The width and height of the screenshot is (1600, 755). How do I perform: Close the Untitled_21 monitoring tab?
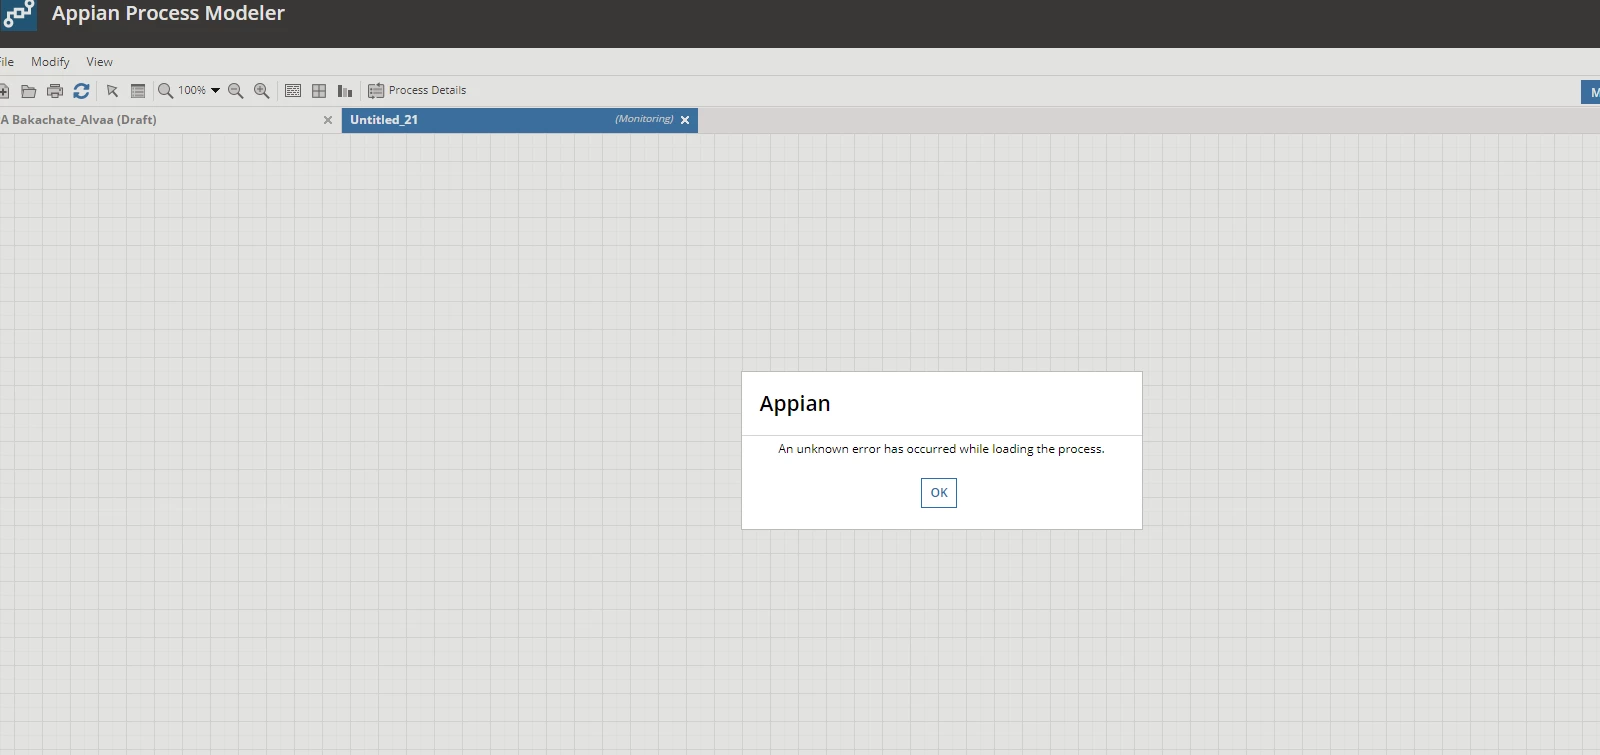tap(685, 120)
